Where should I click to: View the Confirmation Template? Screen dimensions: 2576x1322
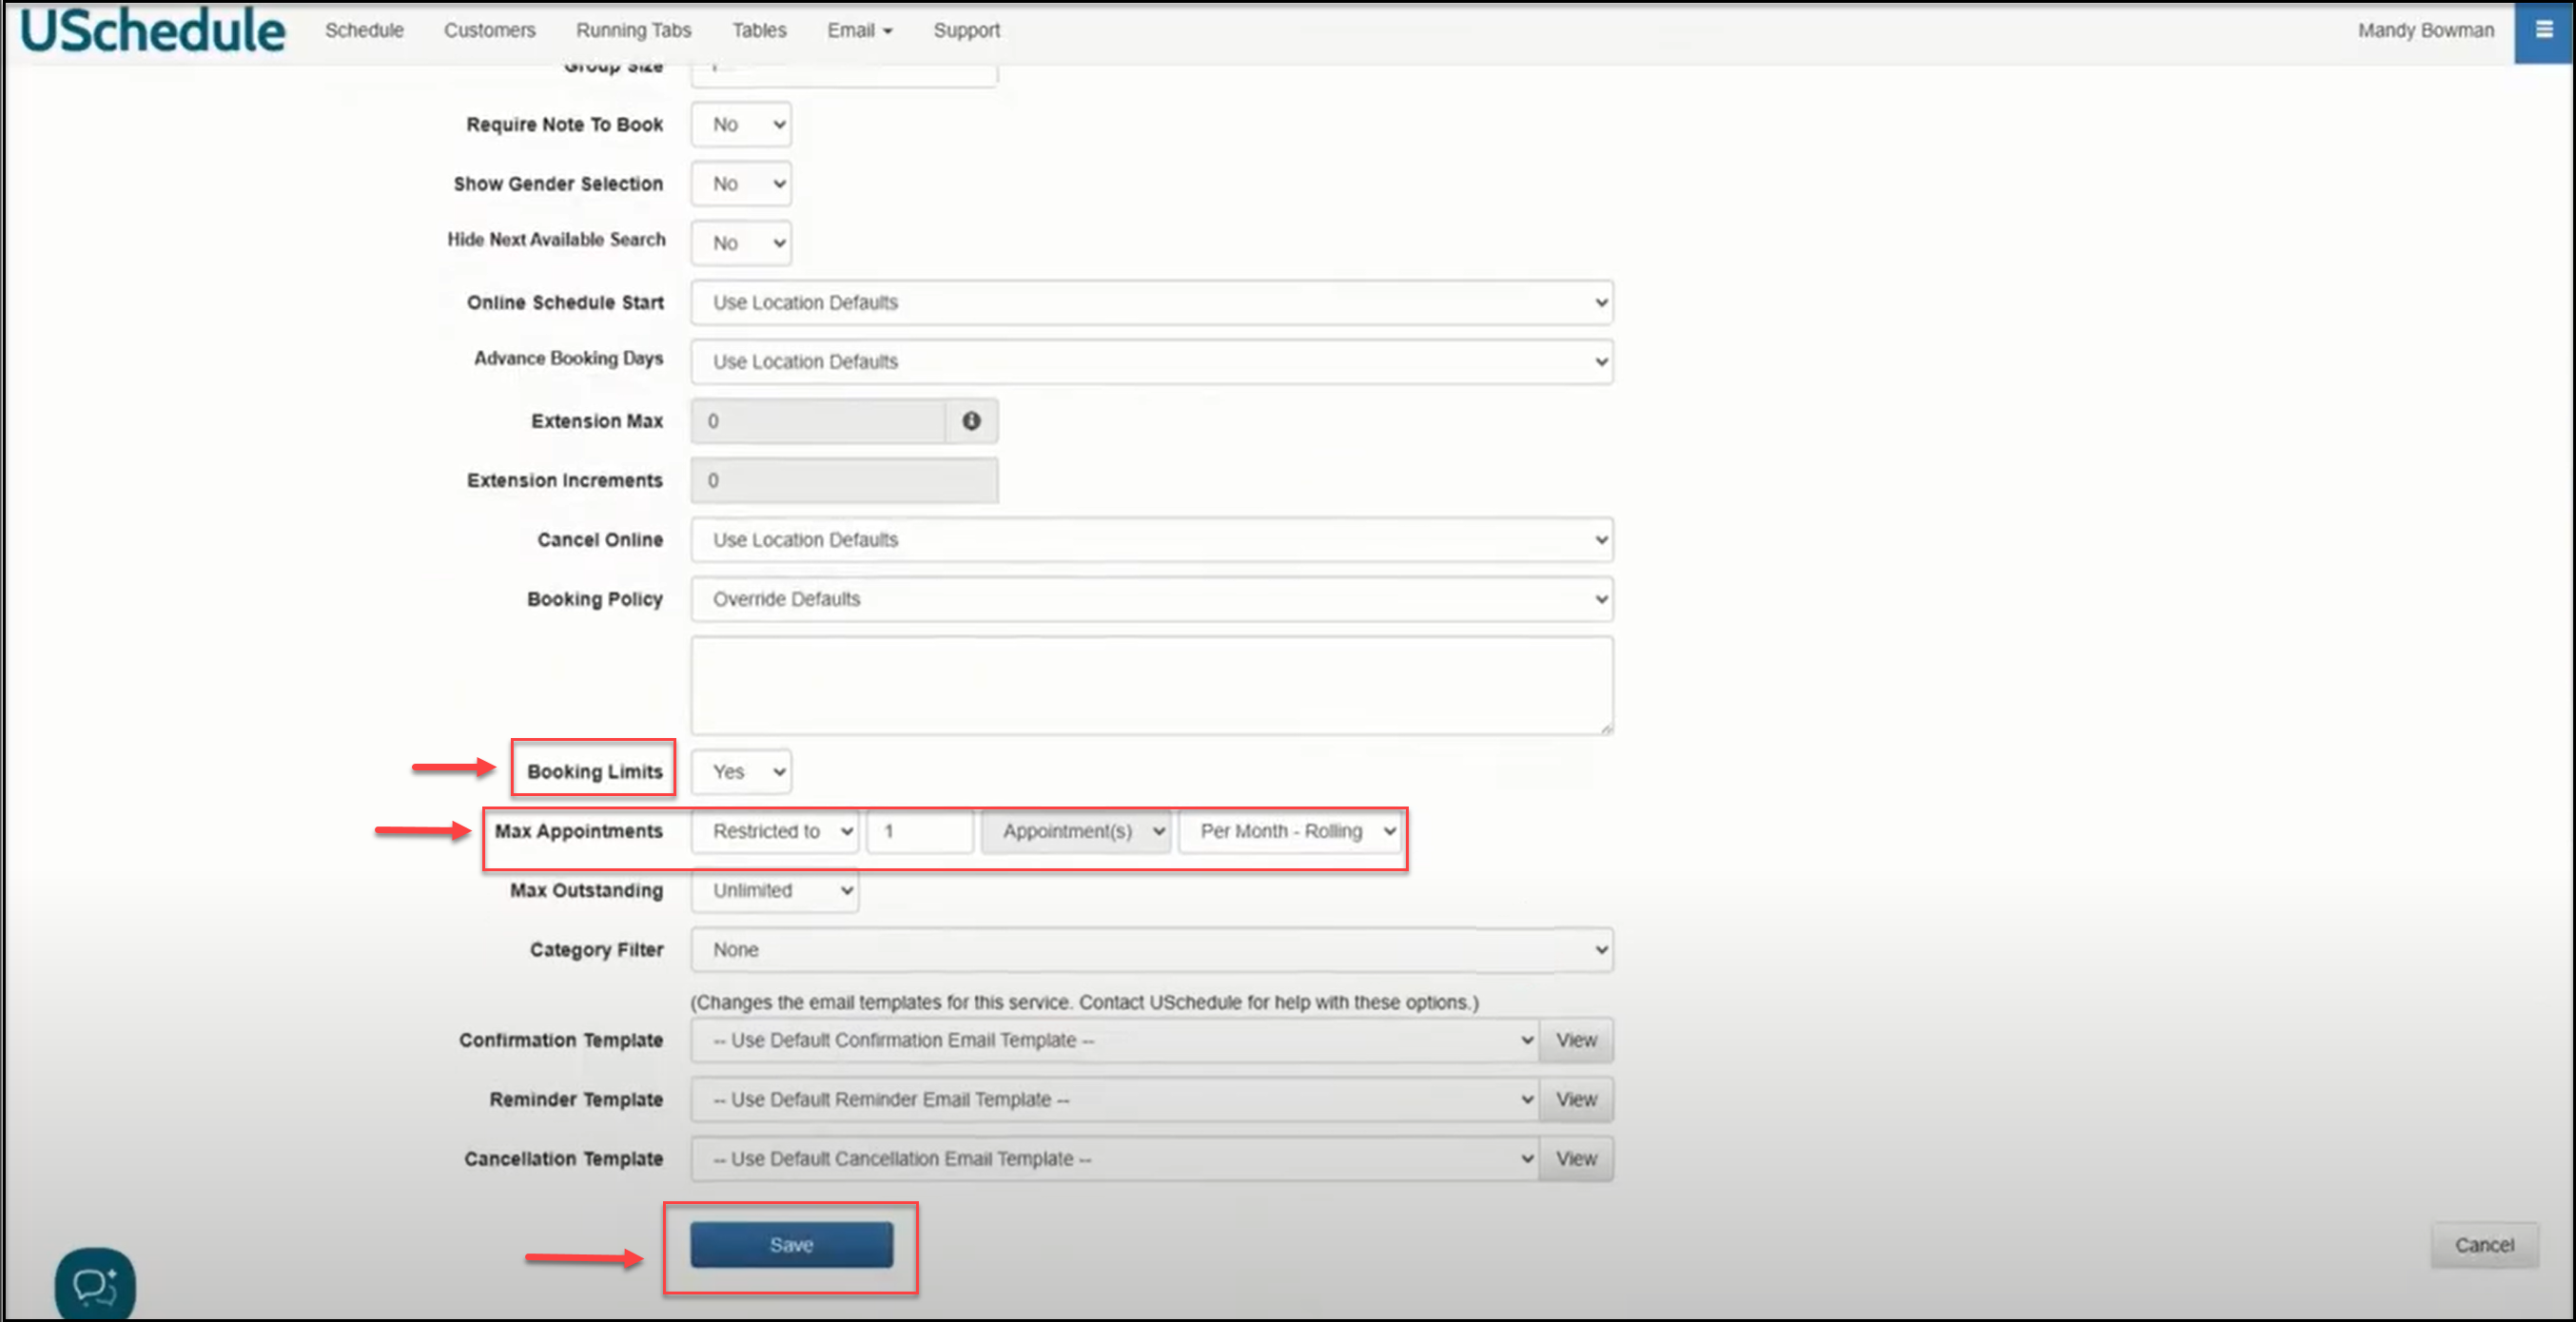coord(1575,1040)
